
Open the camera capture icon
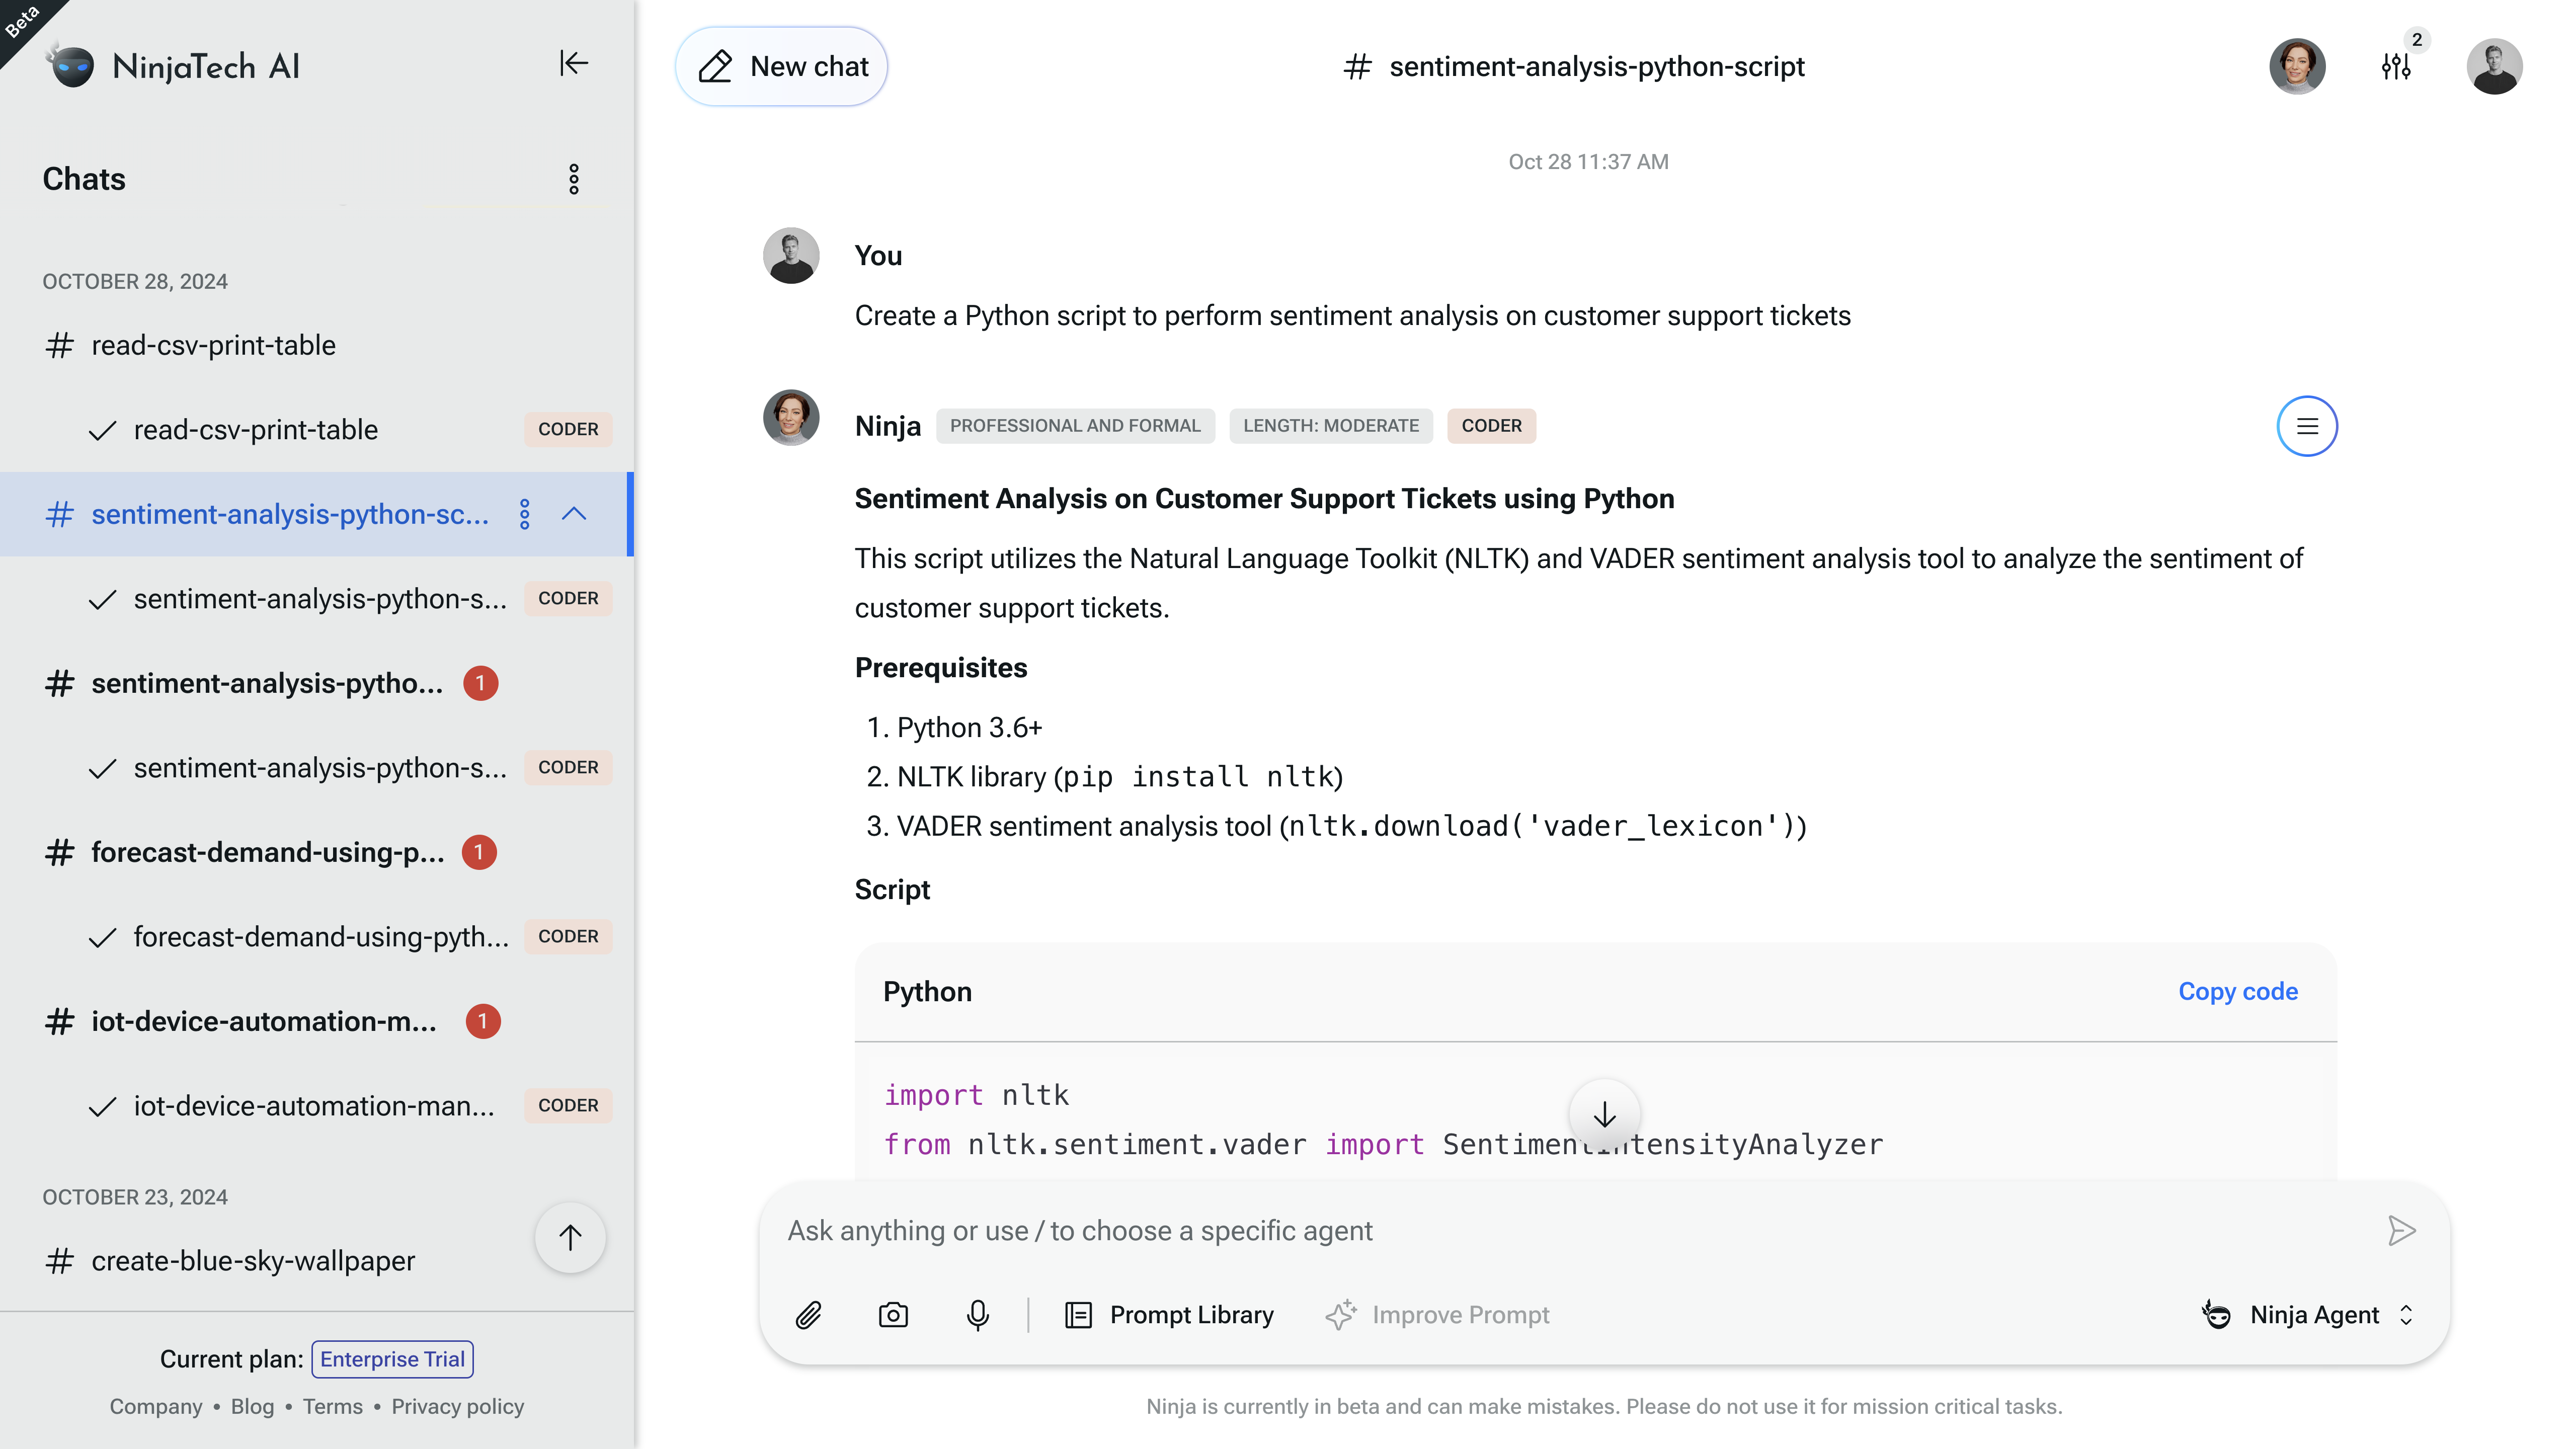pos(893,1315)
